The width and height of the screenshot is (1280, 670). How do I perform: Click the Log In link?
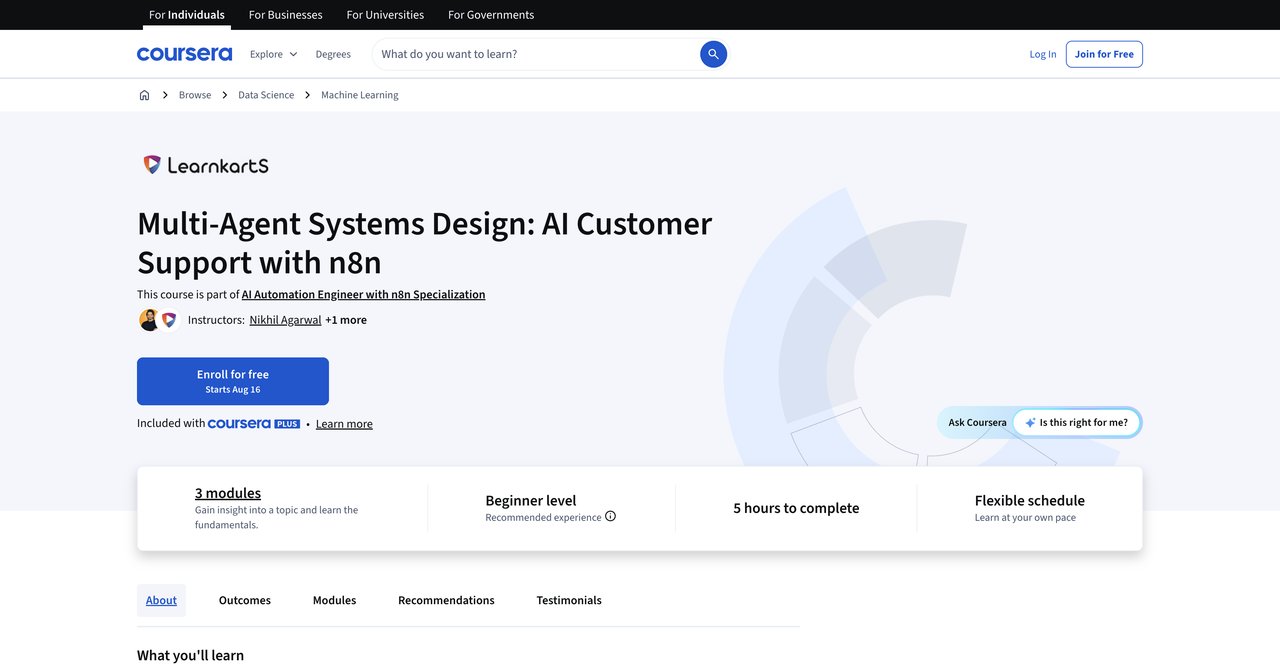point(1043,54)
